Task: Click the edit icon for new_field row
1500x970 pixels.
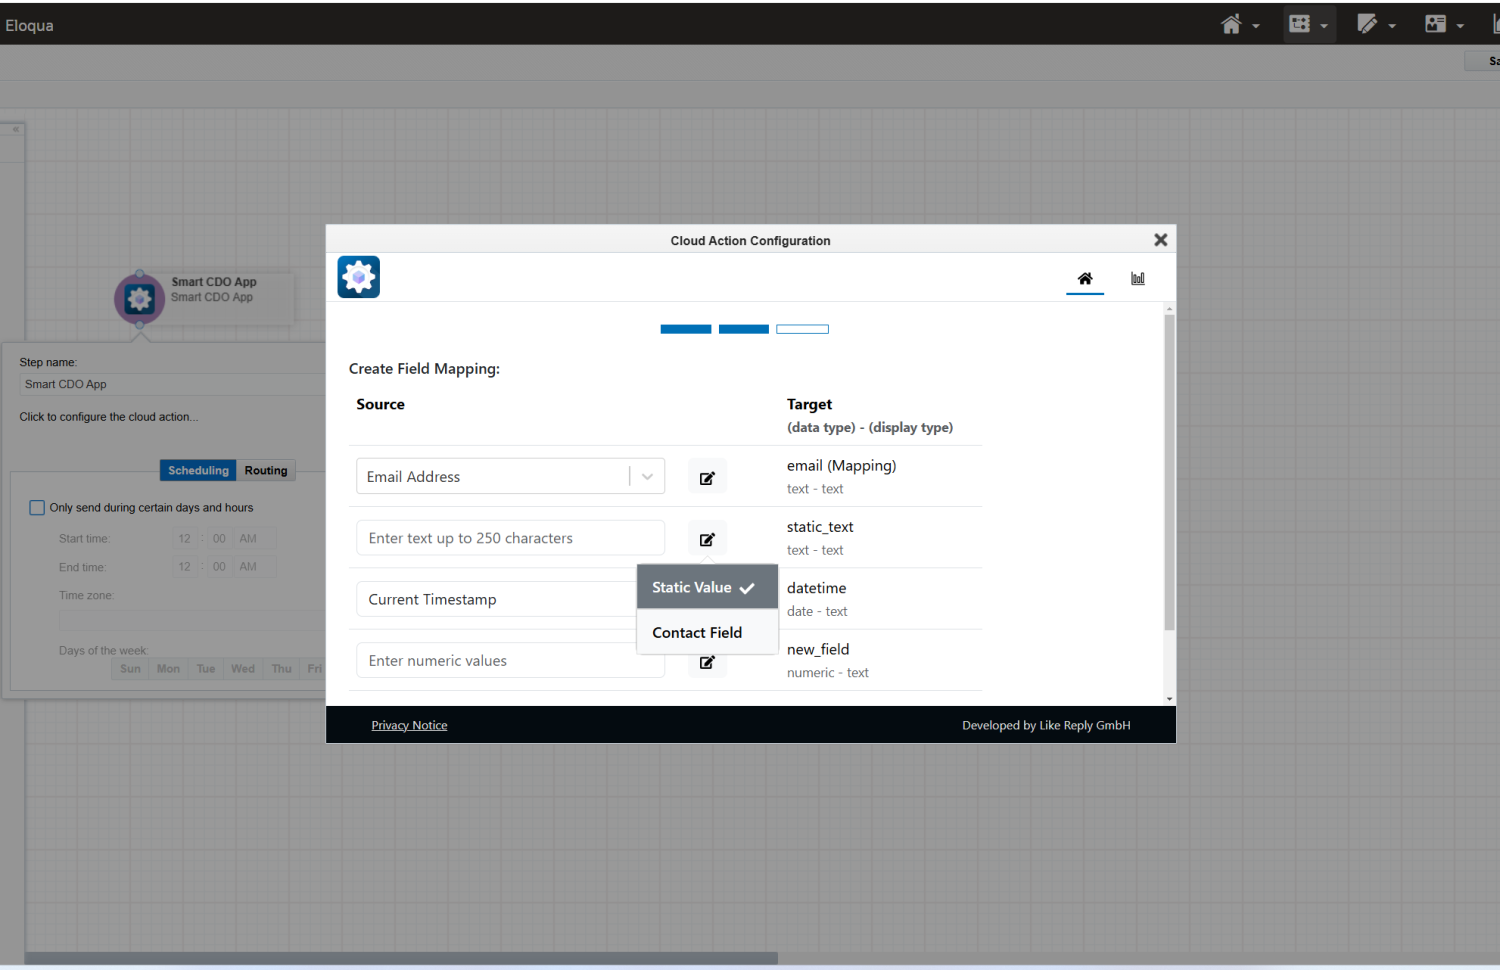Action: pyautogui.click(x=707, y=662)
